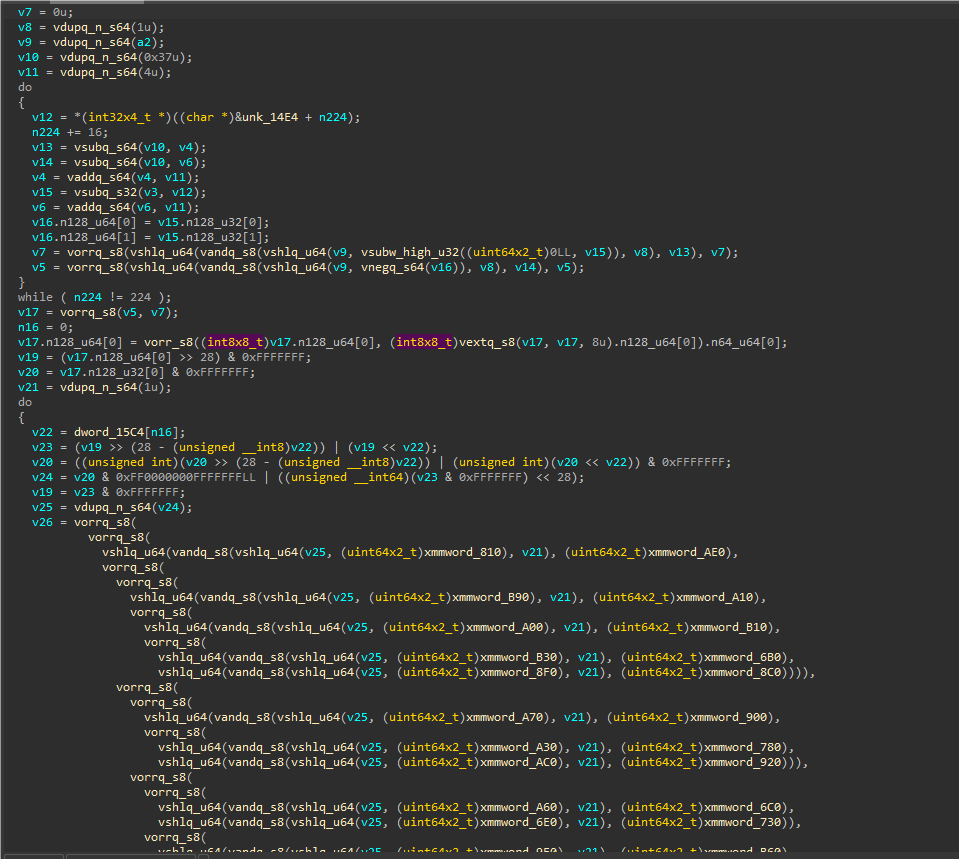Select the 'xmmword_B10' operand
The width and height of the screenshot is (959, 859).
click(x=728, y=627)
